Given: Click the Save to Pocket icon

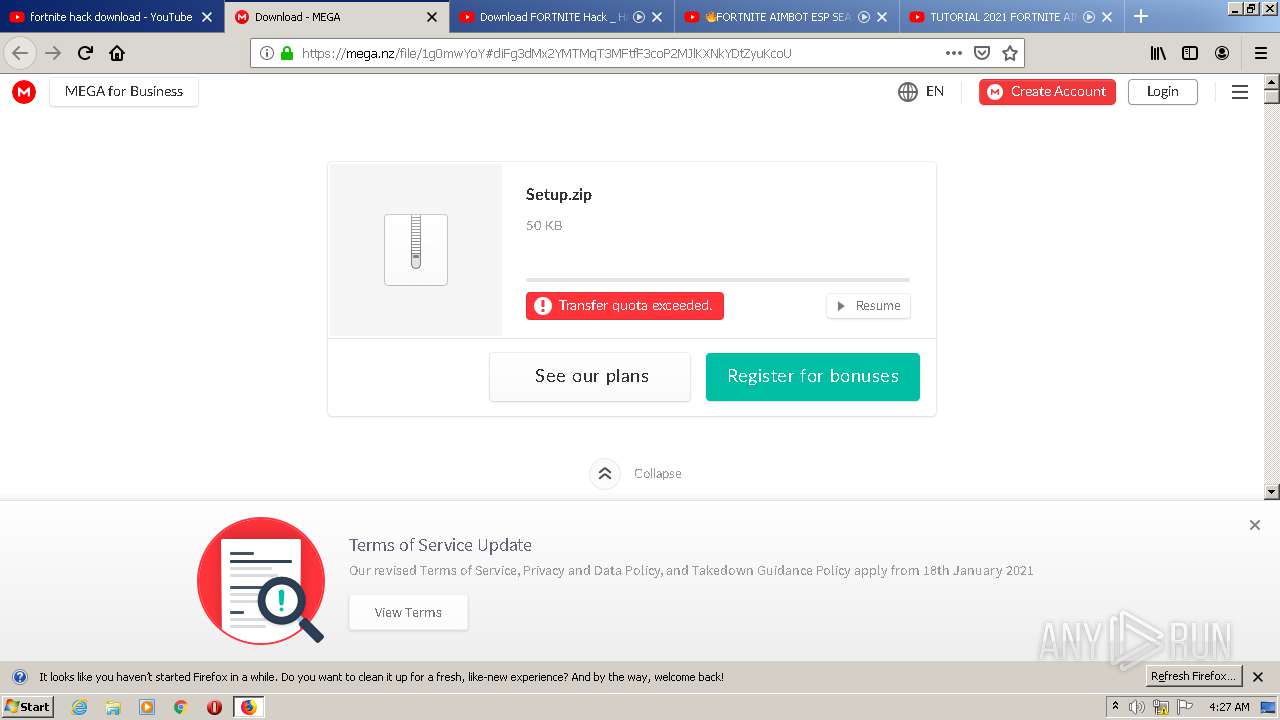Looking at the screenshot, I should [982, 53].
